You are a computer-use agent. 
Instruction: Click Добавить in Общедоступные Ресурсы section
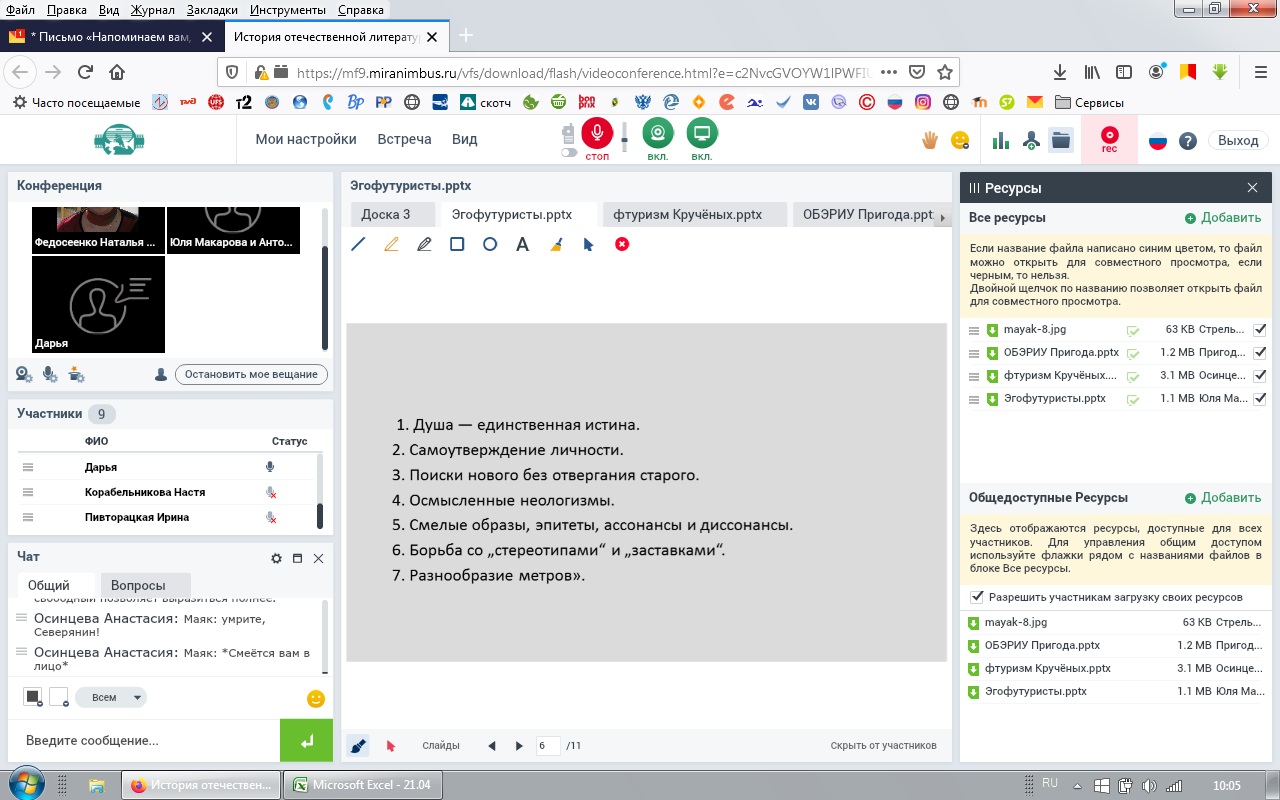pos(1223,498)
